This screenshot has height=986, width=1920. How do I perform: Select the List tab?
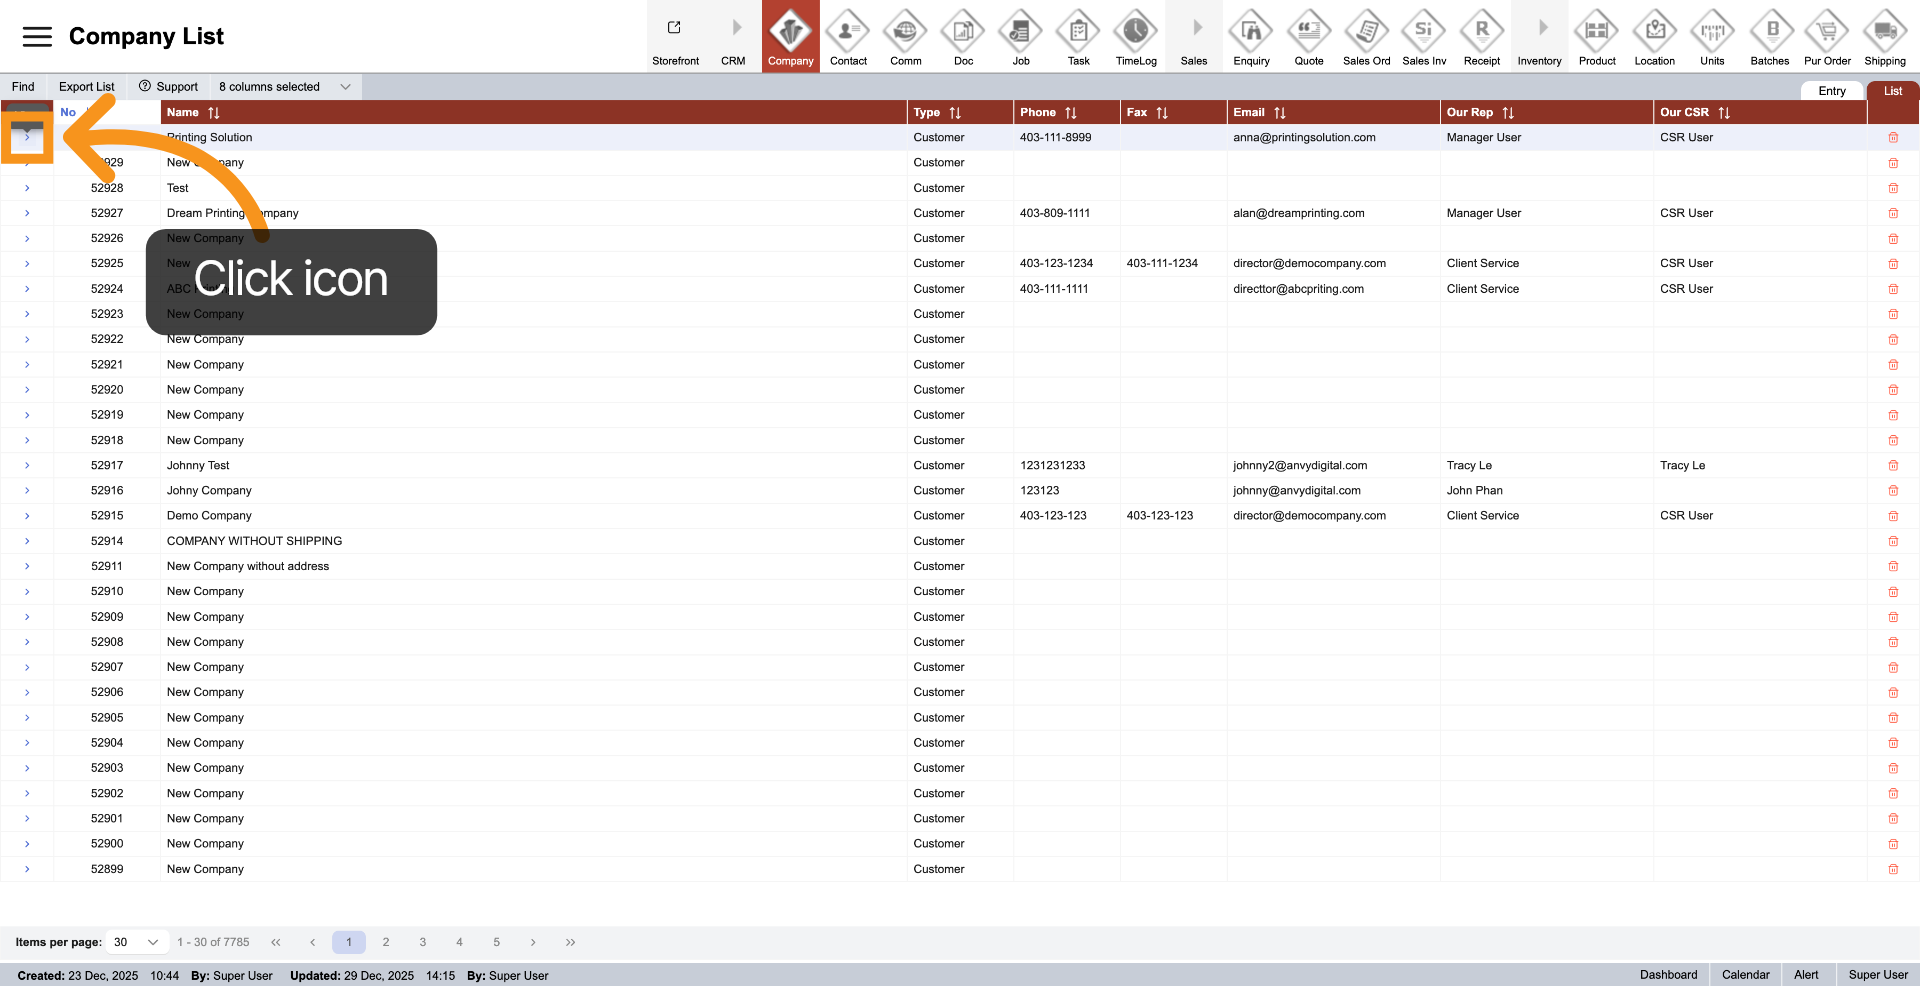click(x=1891, y=90)
